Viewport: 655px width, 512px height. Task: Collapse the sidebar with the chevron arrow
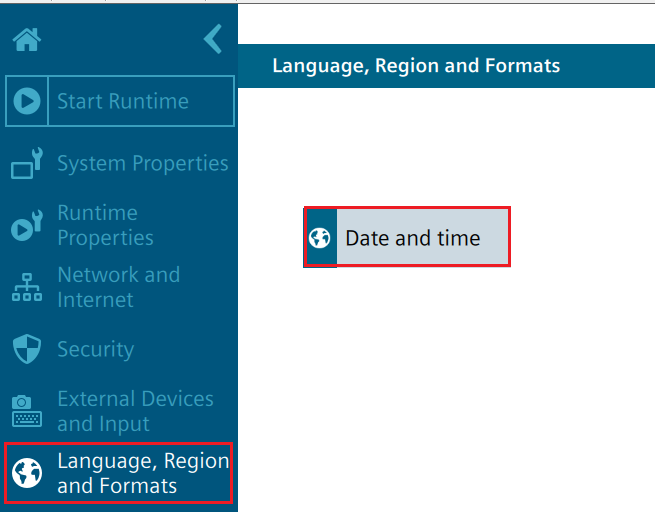pos(213,39)
